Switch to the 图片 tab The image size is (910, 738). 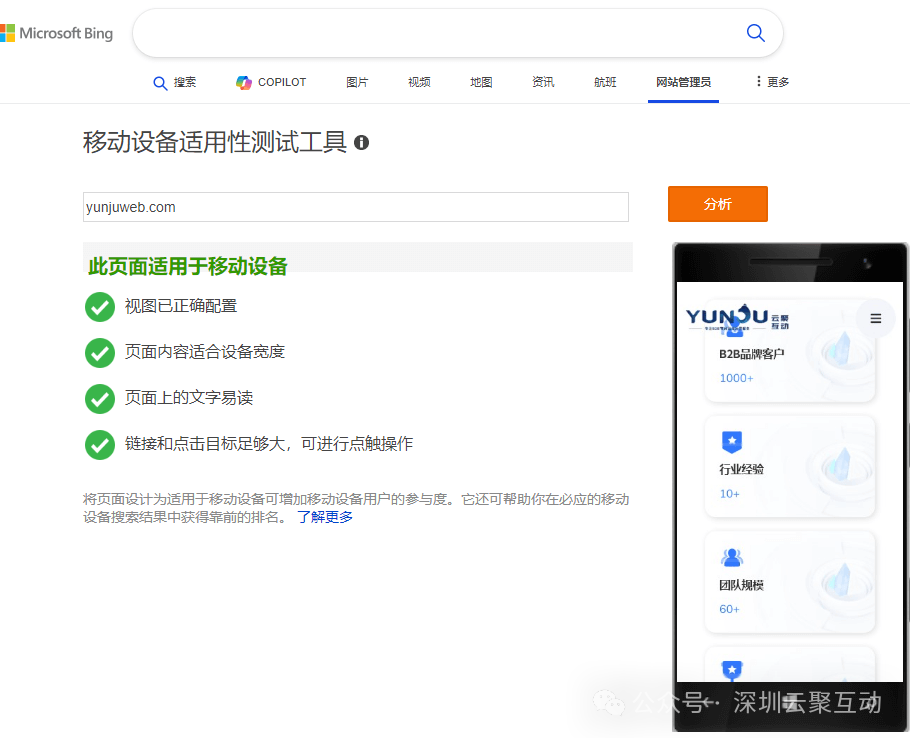point(357,82)
